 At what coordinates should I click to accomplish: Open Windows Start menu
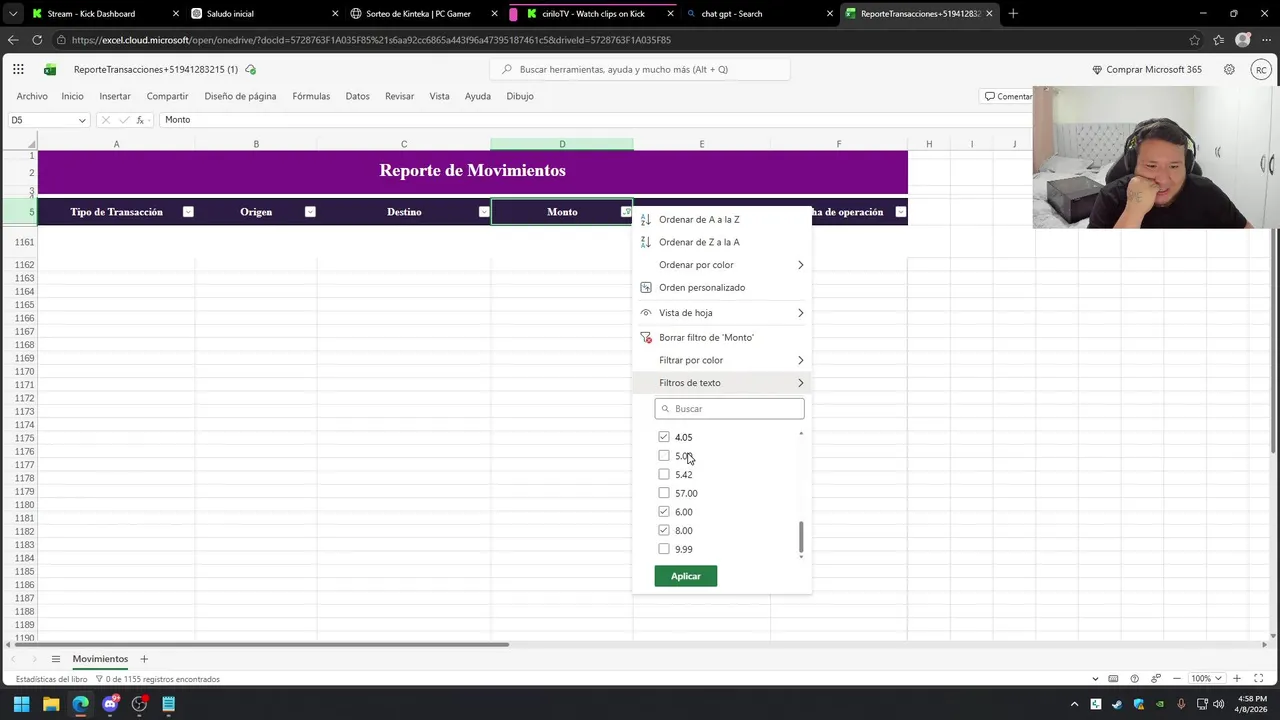[21, 704]
